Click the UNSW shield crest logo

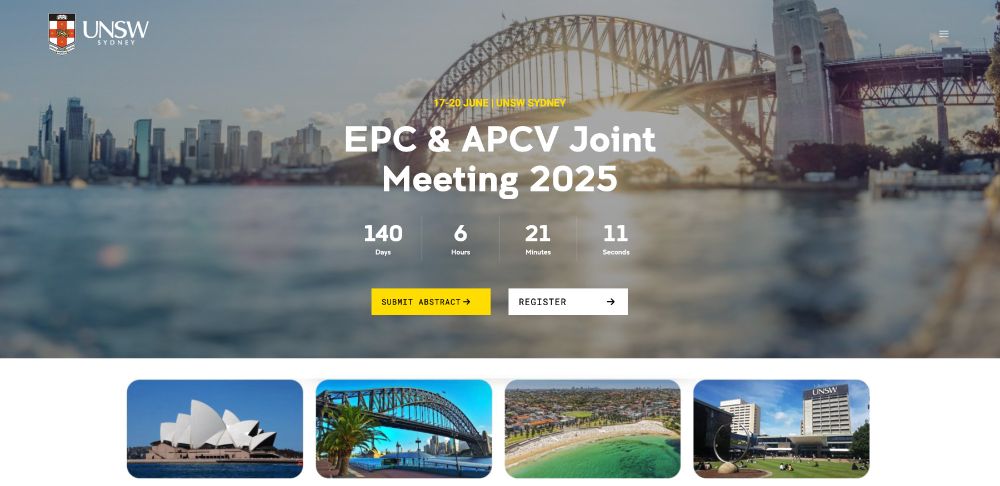[x=62, y=34]
